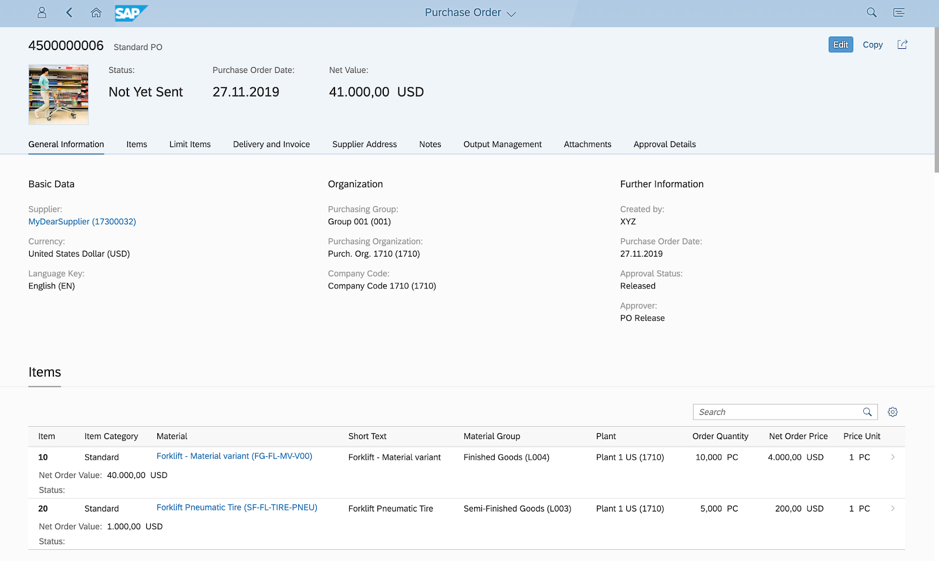Screen dimensions: 939x561
Task: Click the PO Release approver value
Action: [643, 318]
